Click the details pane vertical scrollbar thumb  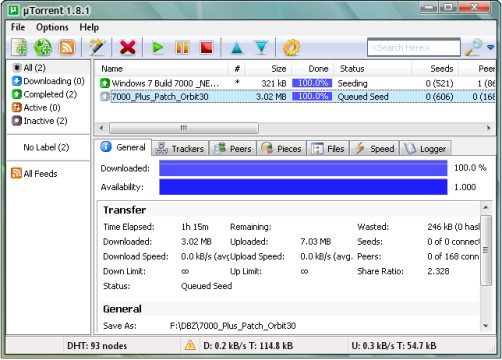coord(486,250)
